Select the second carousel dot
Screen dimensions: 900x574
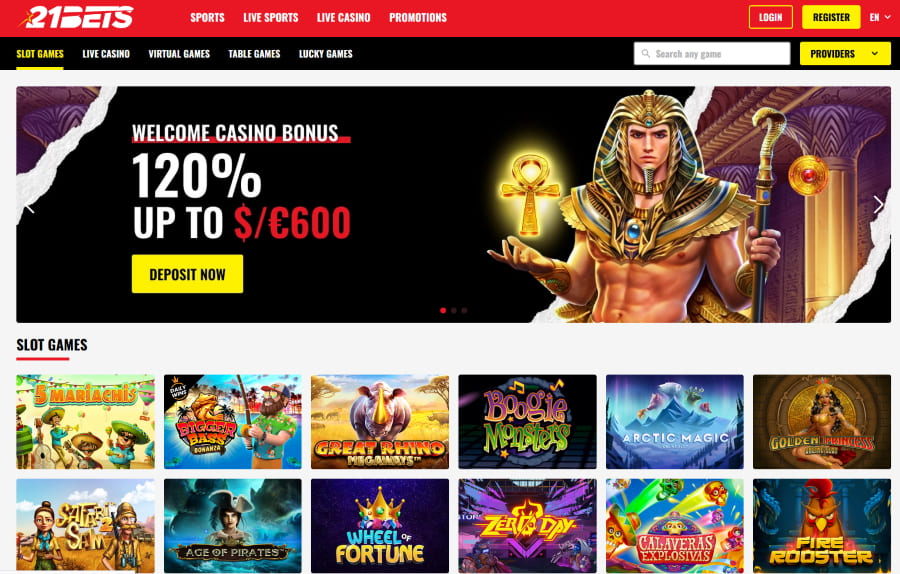coord(454,311)
